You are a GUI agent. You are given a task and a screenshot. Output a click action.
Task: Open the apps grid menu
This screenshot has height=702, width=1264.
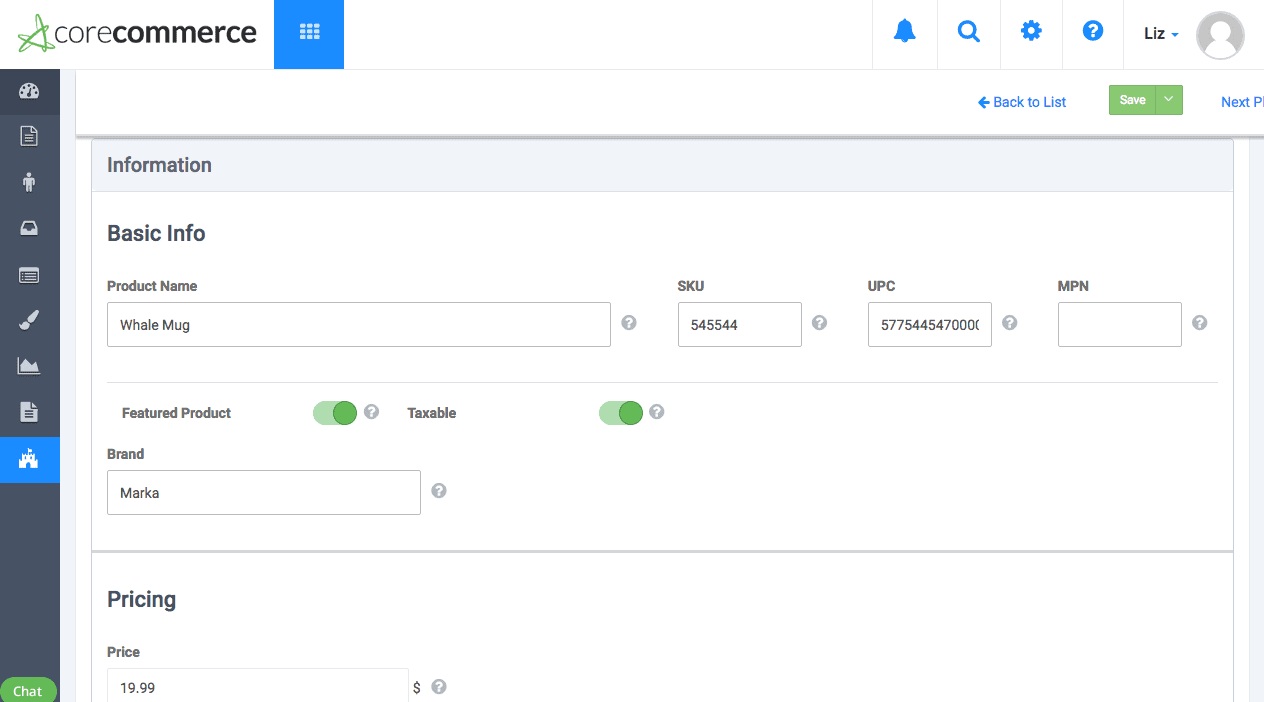tap(309, 34)
